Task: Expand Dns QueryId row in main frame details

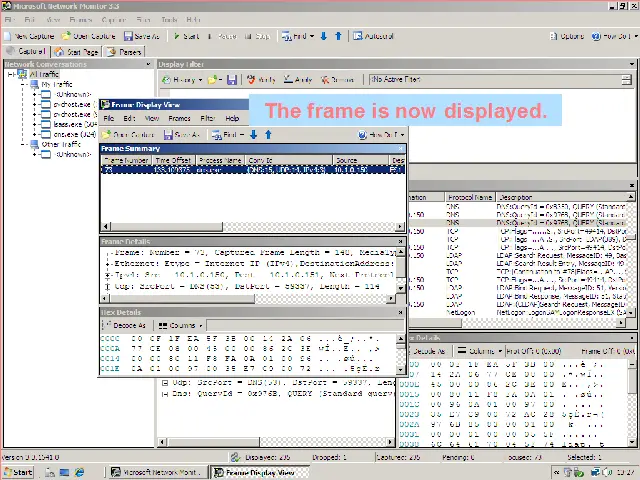Action: 165,394
